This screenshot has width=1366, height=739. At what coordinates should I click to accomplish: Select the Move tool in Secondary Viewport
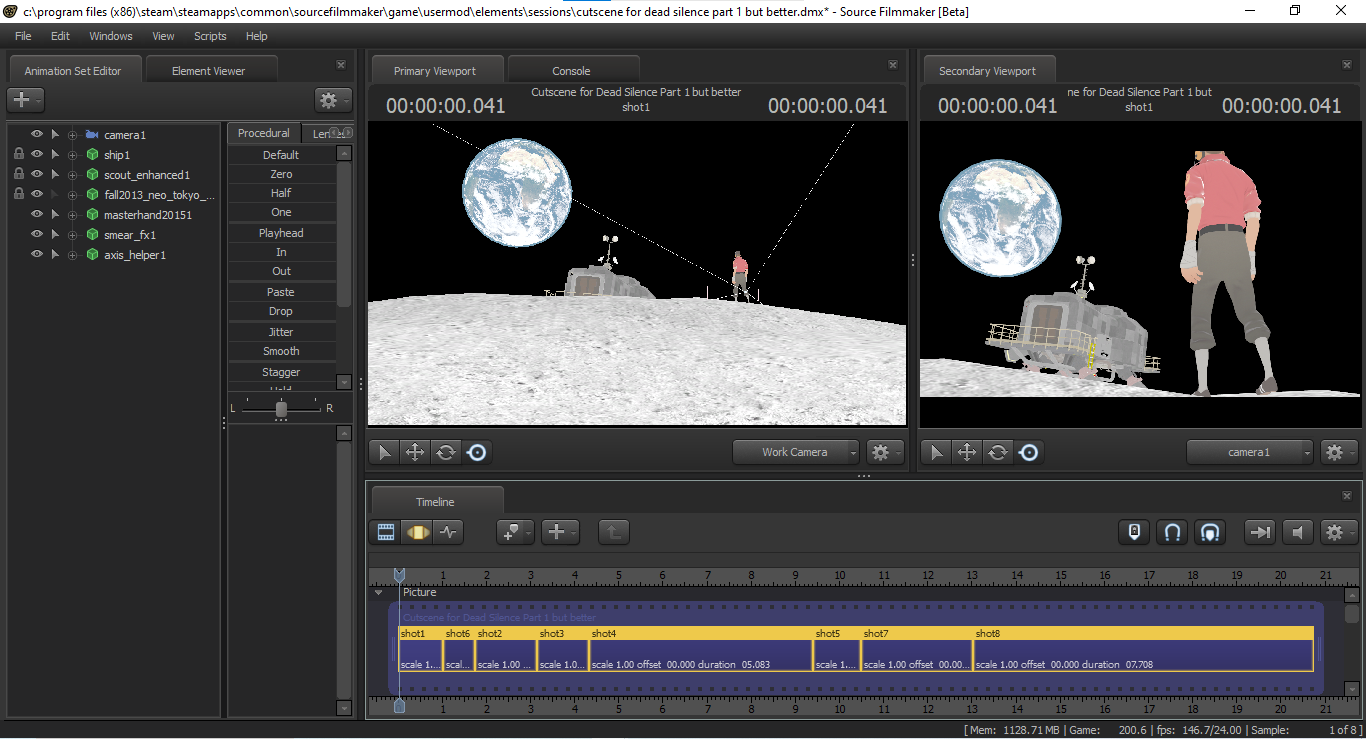pos(967,453)
